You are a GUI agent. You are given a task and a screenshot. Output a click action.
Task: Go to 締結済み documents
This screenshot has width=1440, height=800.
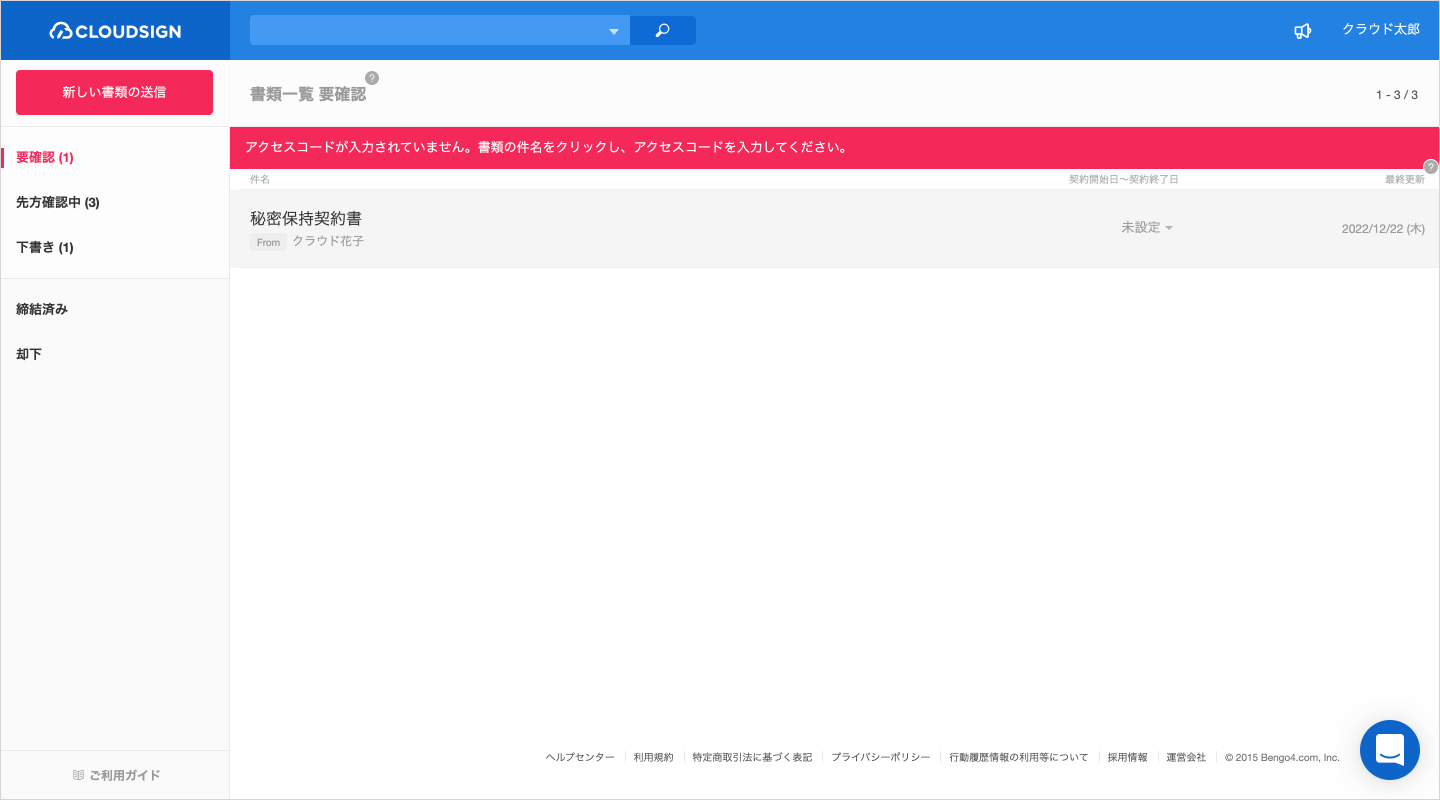pos(42,309)
